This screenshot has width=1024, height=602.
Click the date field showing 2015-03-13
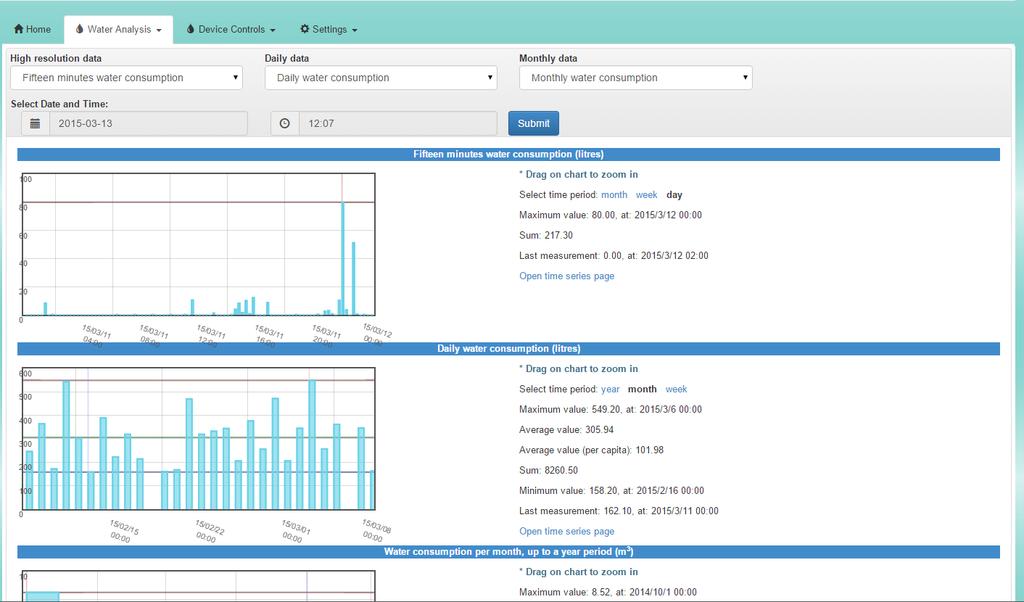(148, 123)
